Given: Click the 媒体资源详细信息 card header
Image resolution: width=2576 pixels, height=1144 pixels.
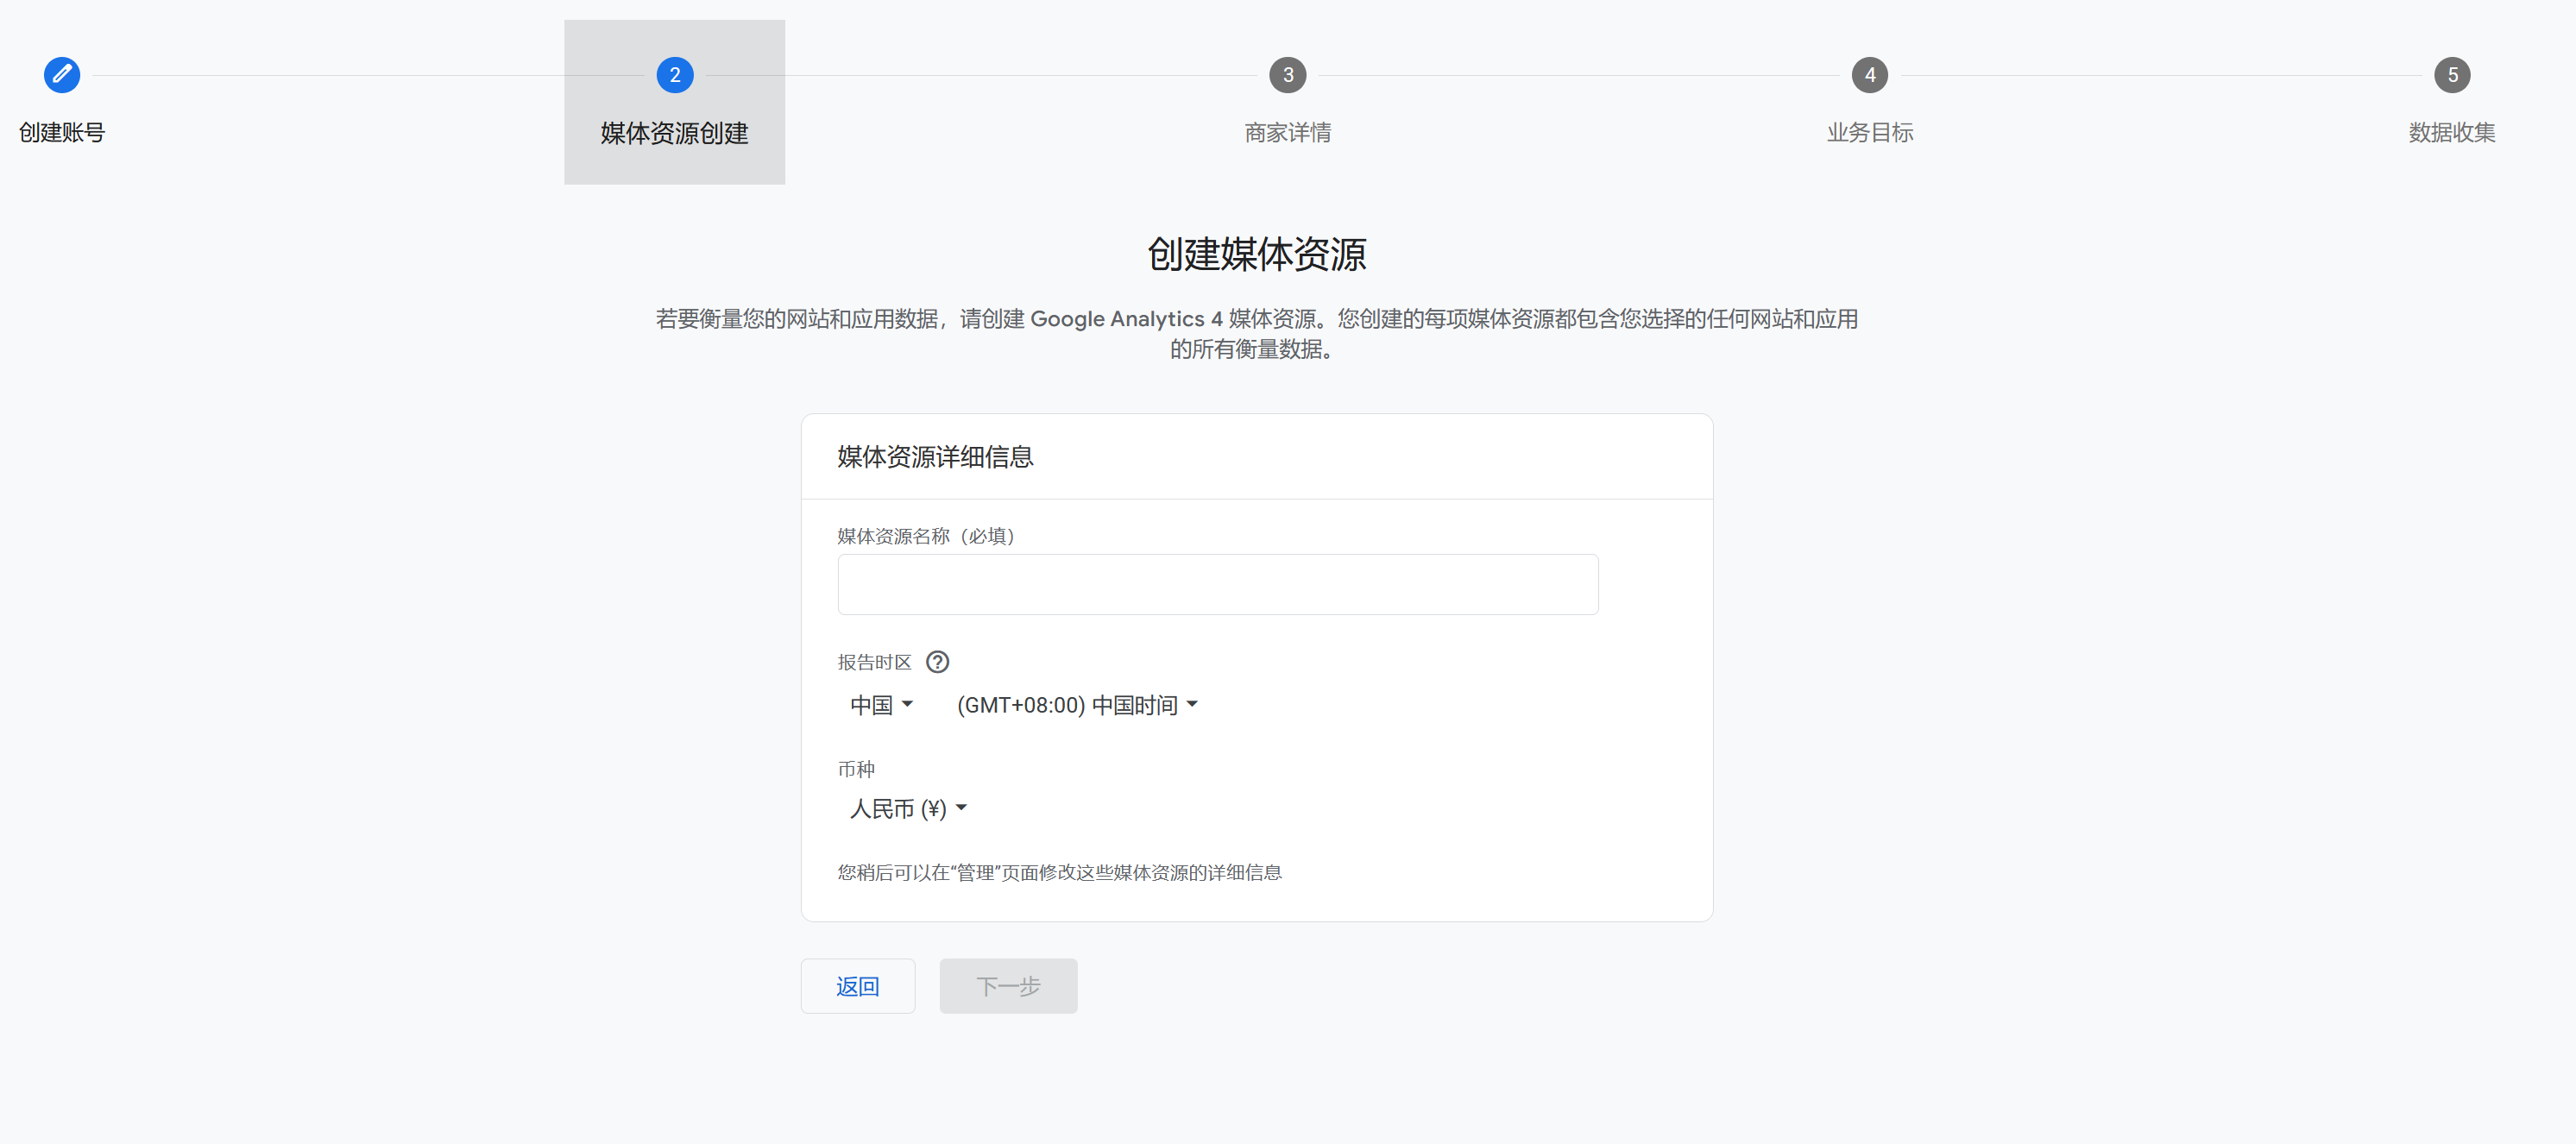Looking at the screenshot, I should (x=936, y=457).
